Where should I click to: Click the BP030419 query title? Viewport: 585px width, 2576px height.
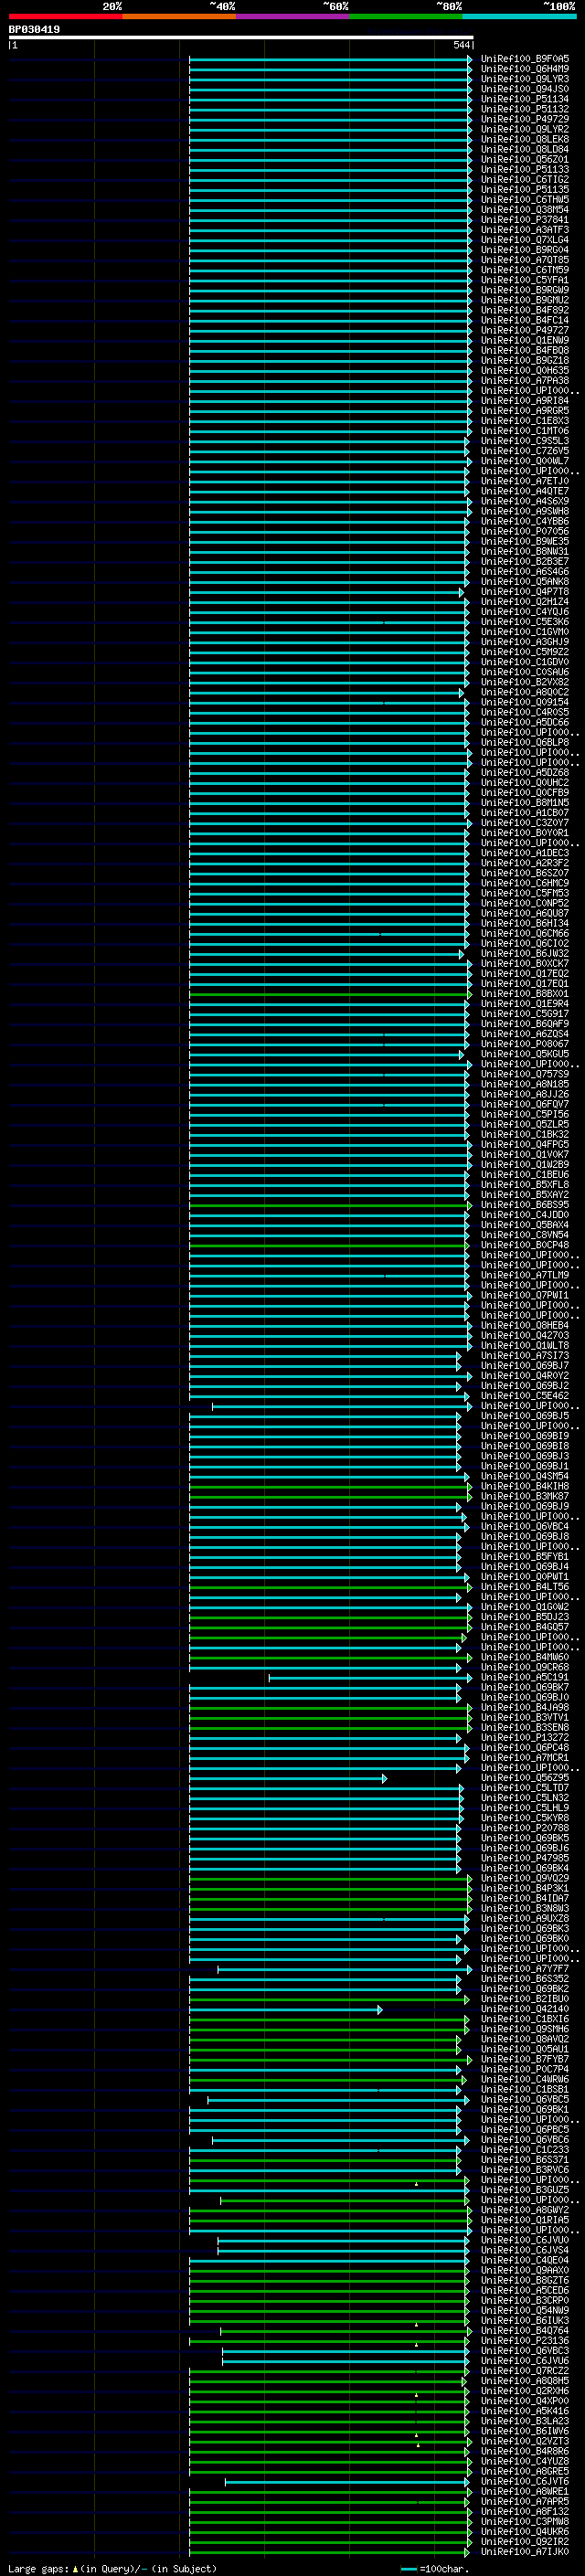point(34,30)
